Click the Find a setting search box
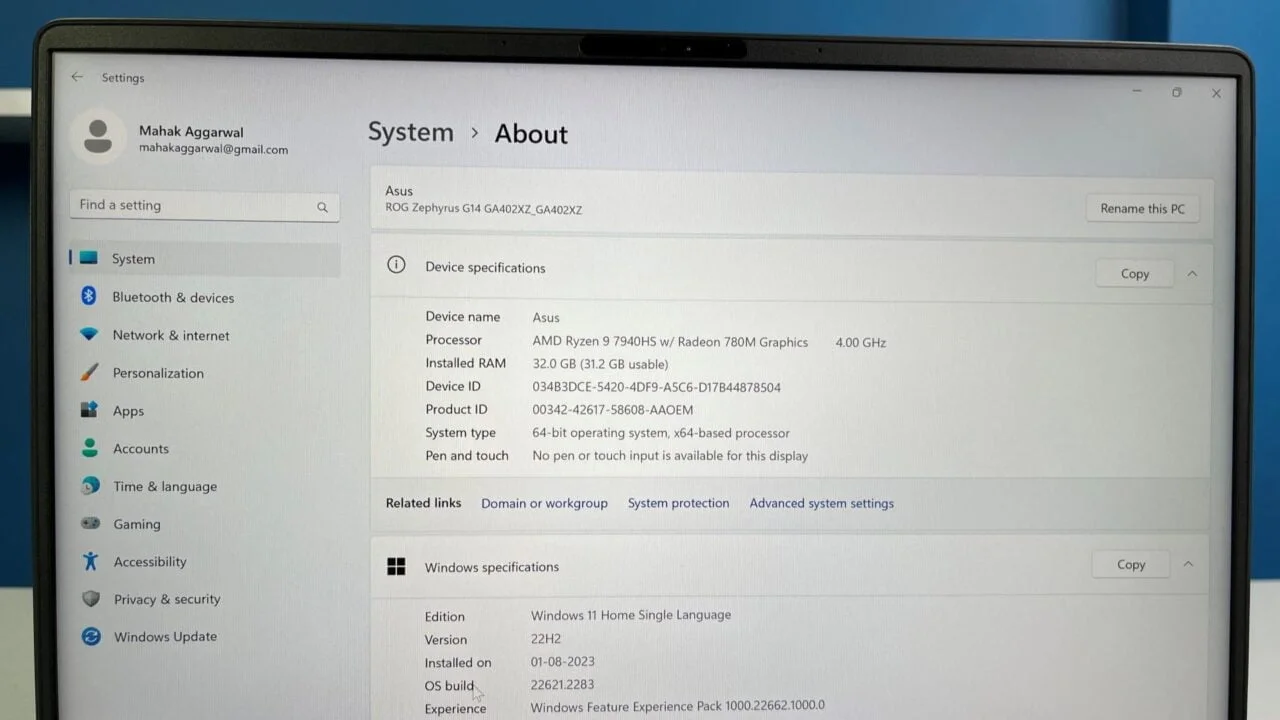Viewport: 1280px width, 720px height. point(195,205)
